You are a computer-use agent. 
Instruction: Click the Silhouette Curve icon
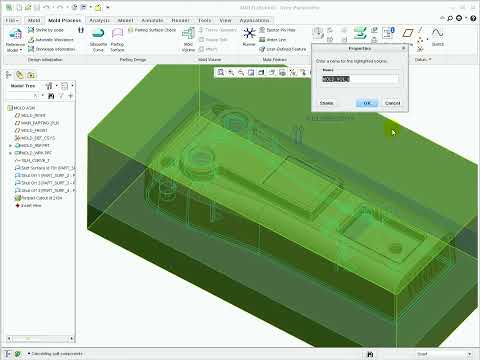98,33
